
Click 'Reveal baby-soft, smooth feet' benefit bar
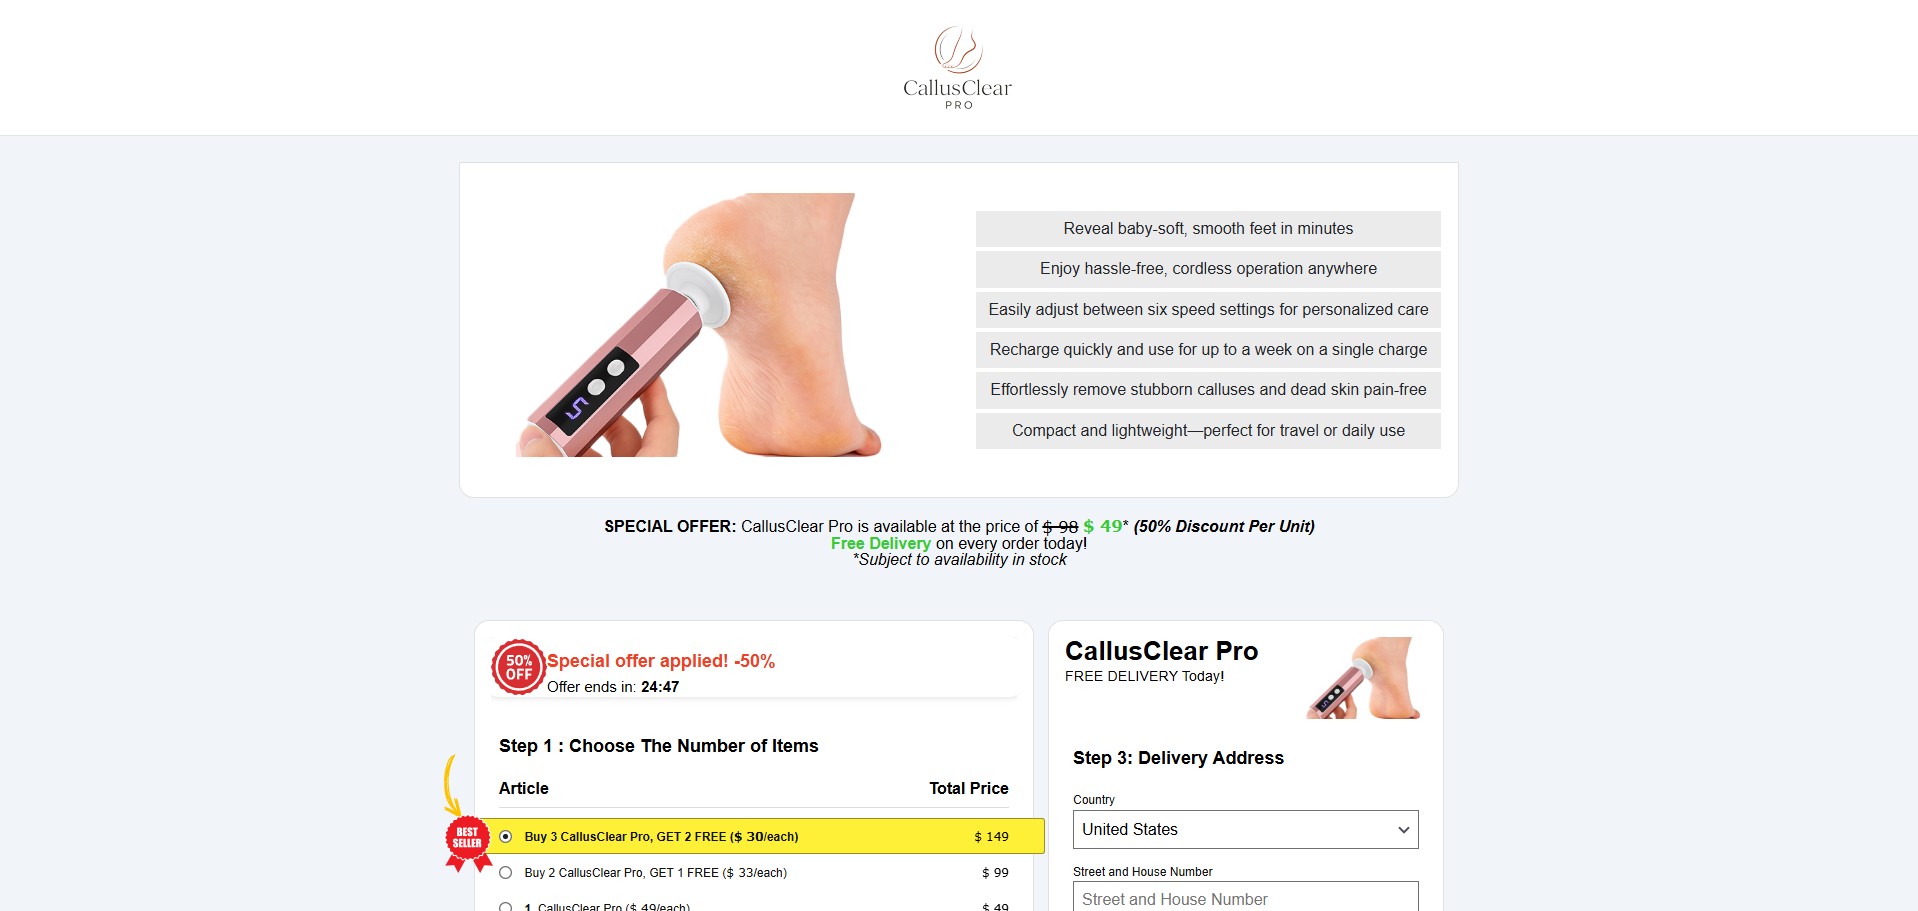1208,229
